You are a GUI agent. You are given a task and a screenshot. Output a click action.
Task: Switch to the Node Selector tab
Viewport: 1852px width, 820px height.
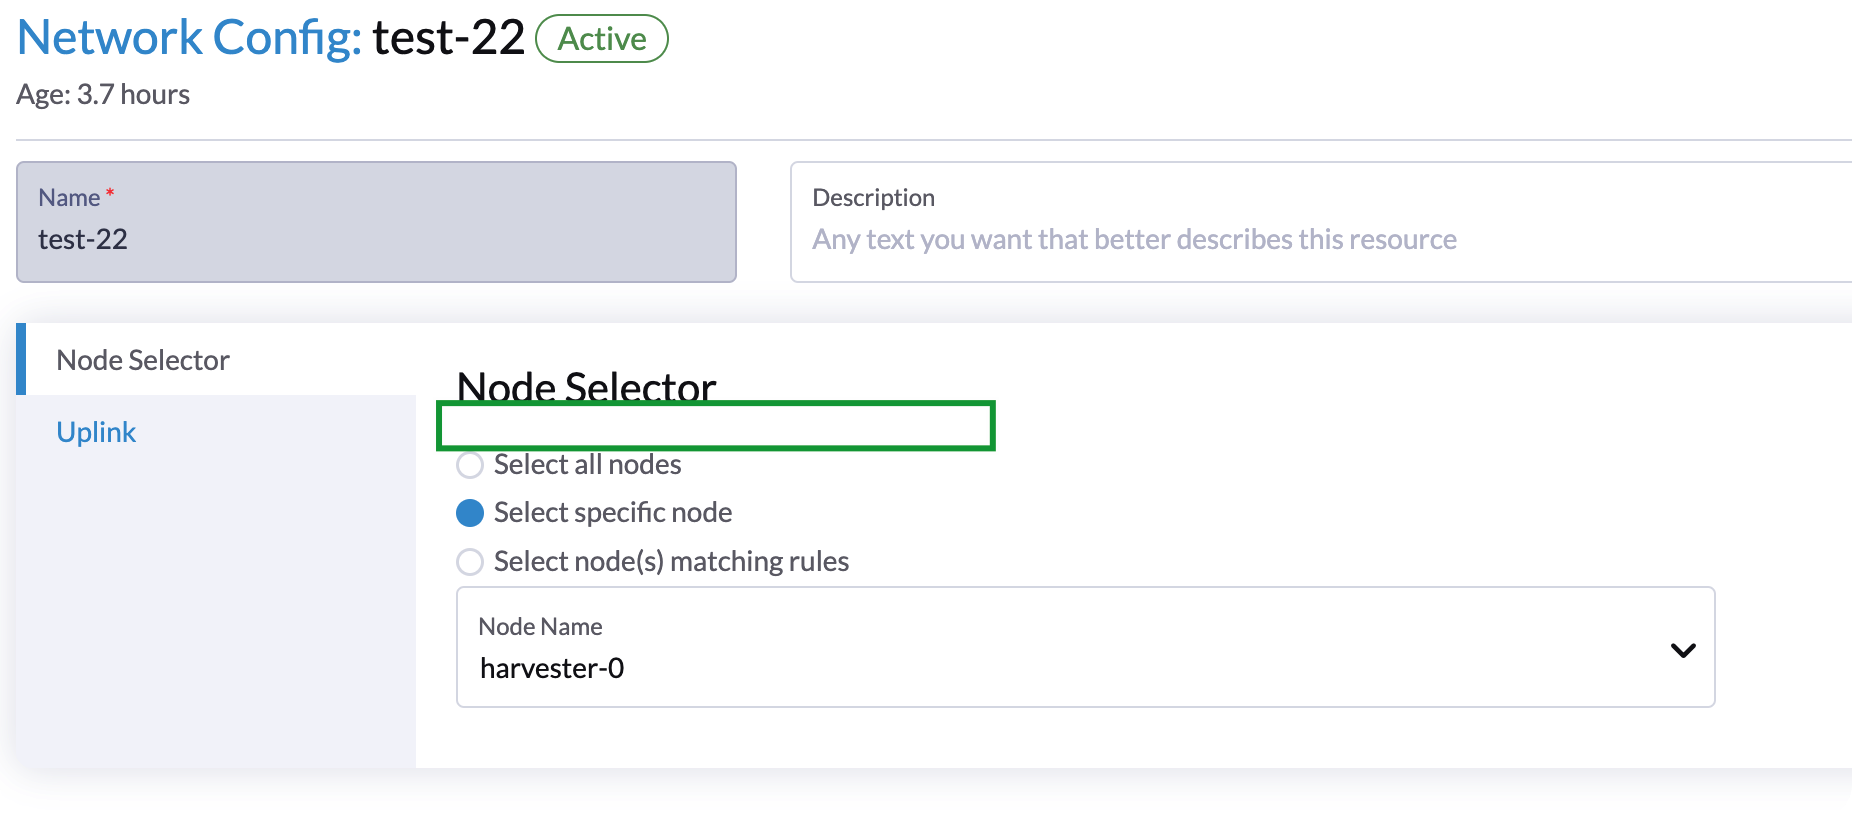tap(143, 360)
